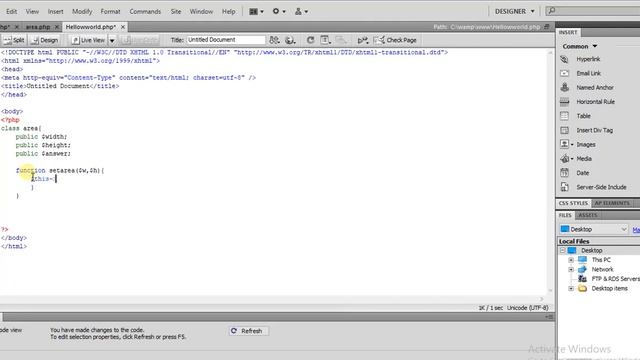Expand the Network node
Image resolution: width=640 pixels, height=360 pixels.
coord(571,269)
